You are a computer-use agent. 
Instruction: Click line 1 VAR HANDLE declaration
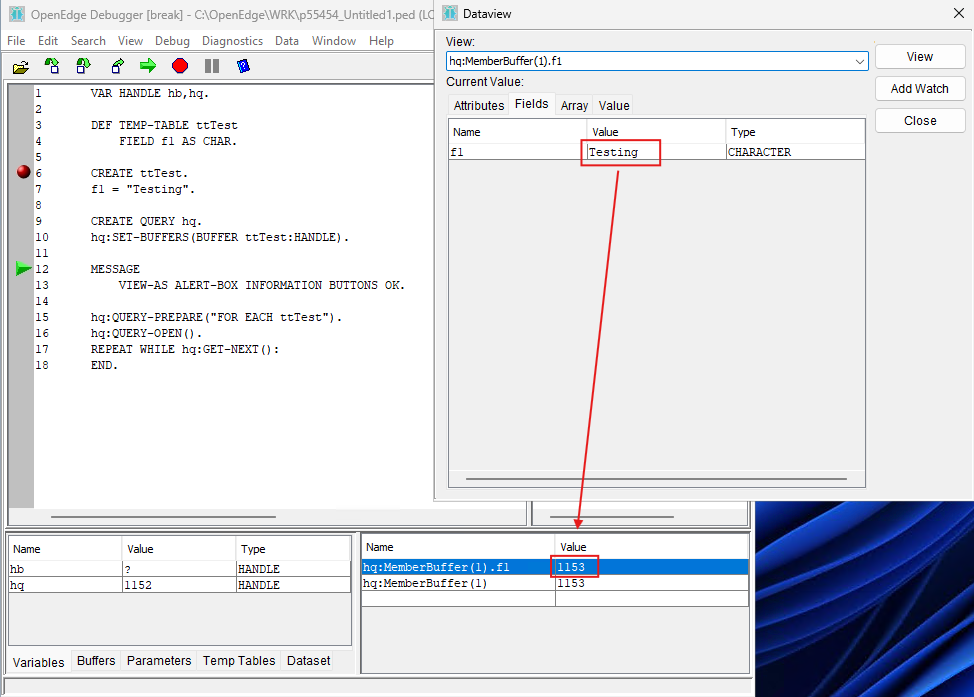pyautogui.click(x=150, y=93)
